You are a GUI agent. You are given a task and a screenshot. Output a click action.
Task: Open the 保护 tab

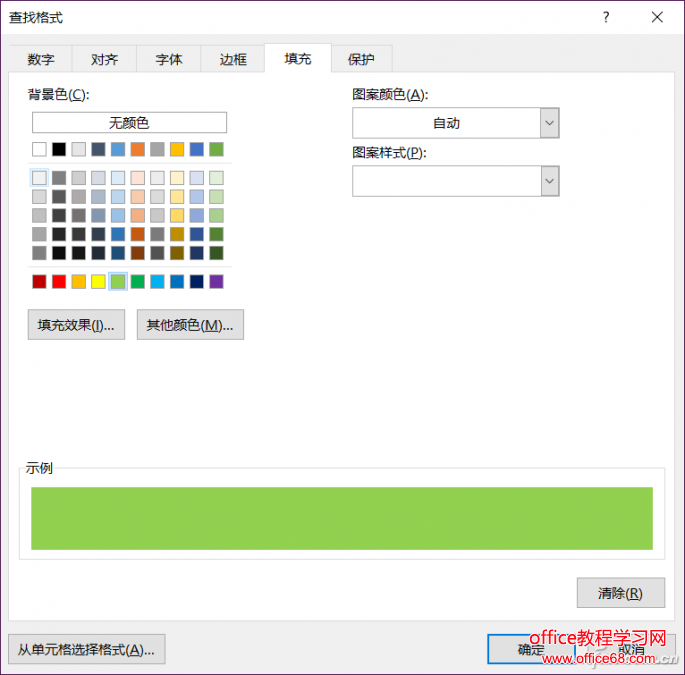(x=361, y=59)
